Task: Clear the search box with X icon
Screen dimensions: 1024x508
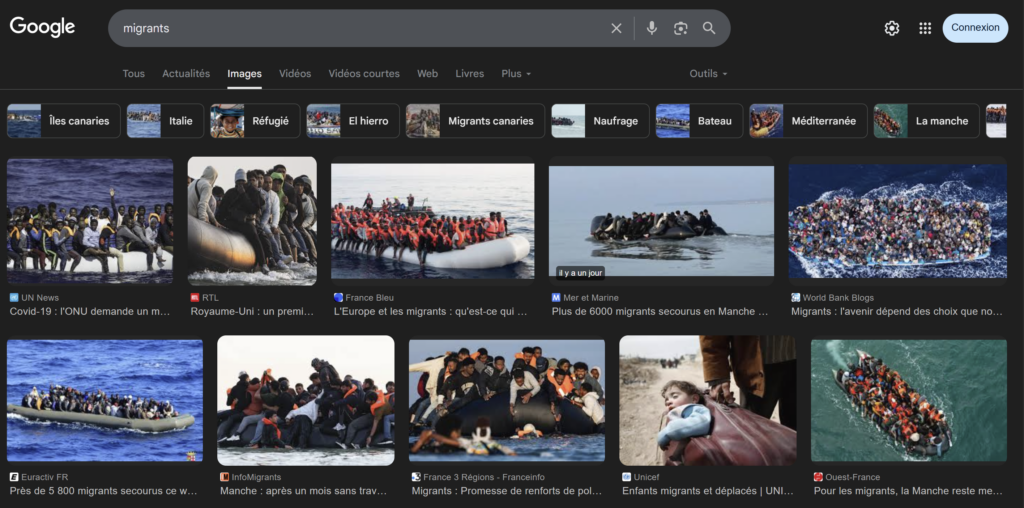Action: 616,28
